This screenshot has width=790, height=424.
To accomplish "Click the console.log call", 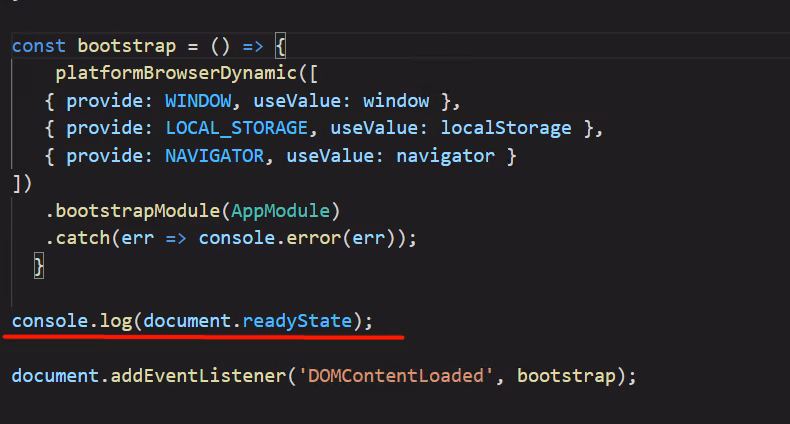I will pyautogui.click(x=72, y=321).
